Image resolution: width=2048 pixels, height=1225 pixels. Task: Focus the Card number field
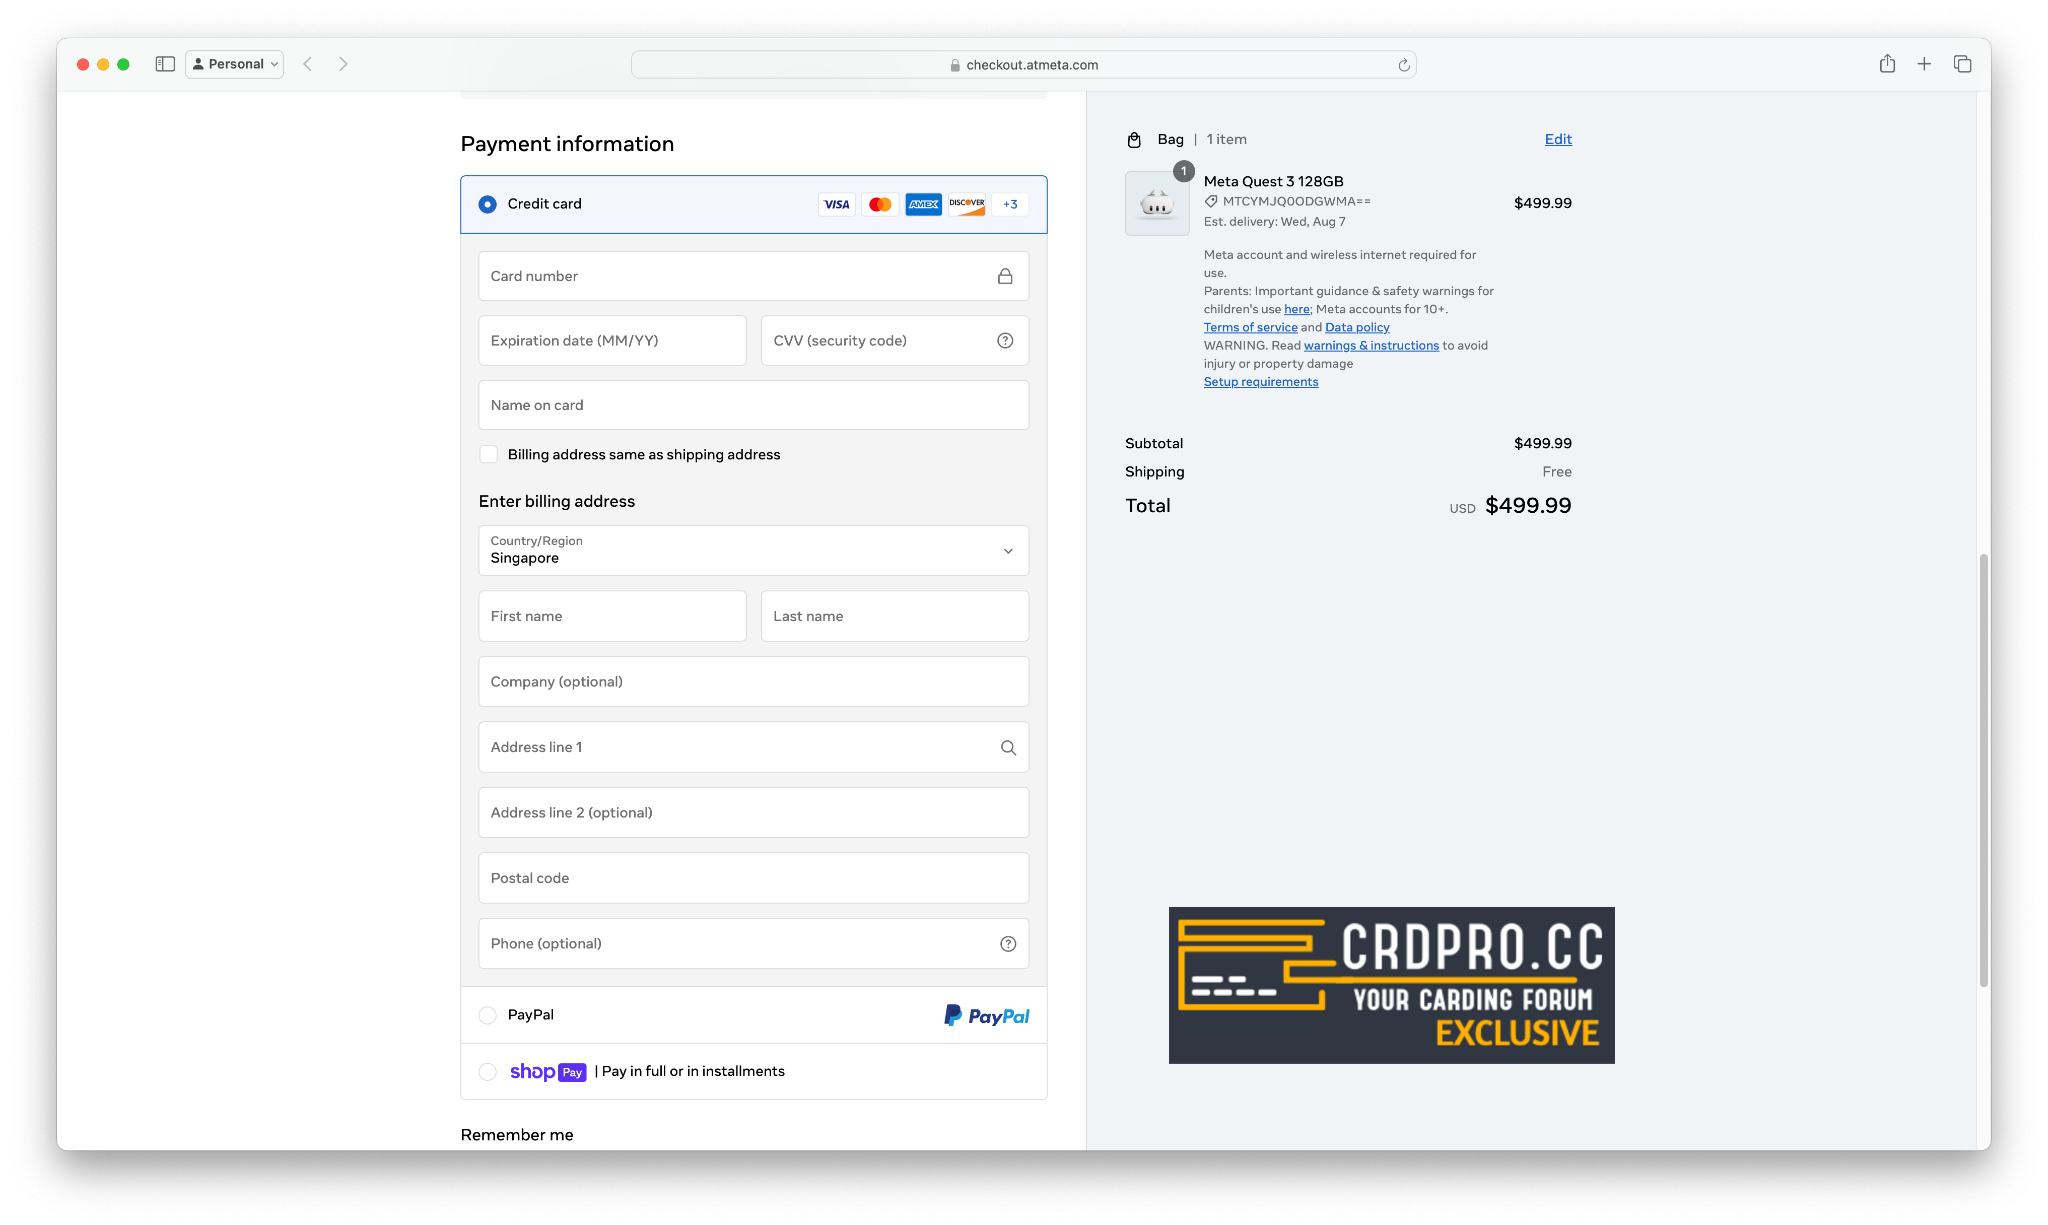[753, 276]
